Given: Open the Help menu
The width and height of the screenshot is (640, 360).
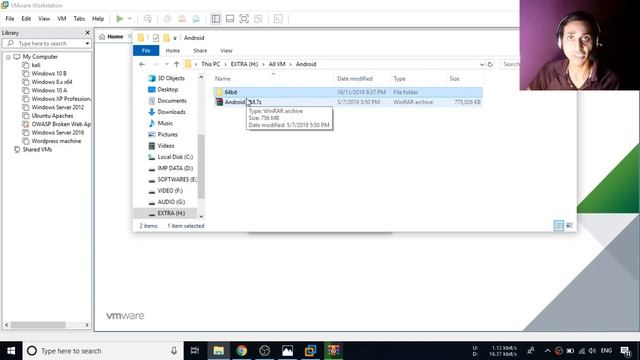Looking at the screenshot, I should click(x=98, y=19).
